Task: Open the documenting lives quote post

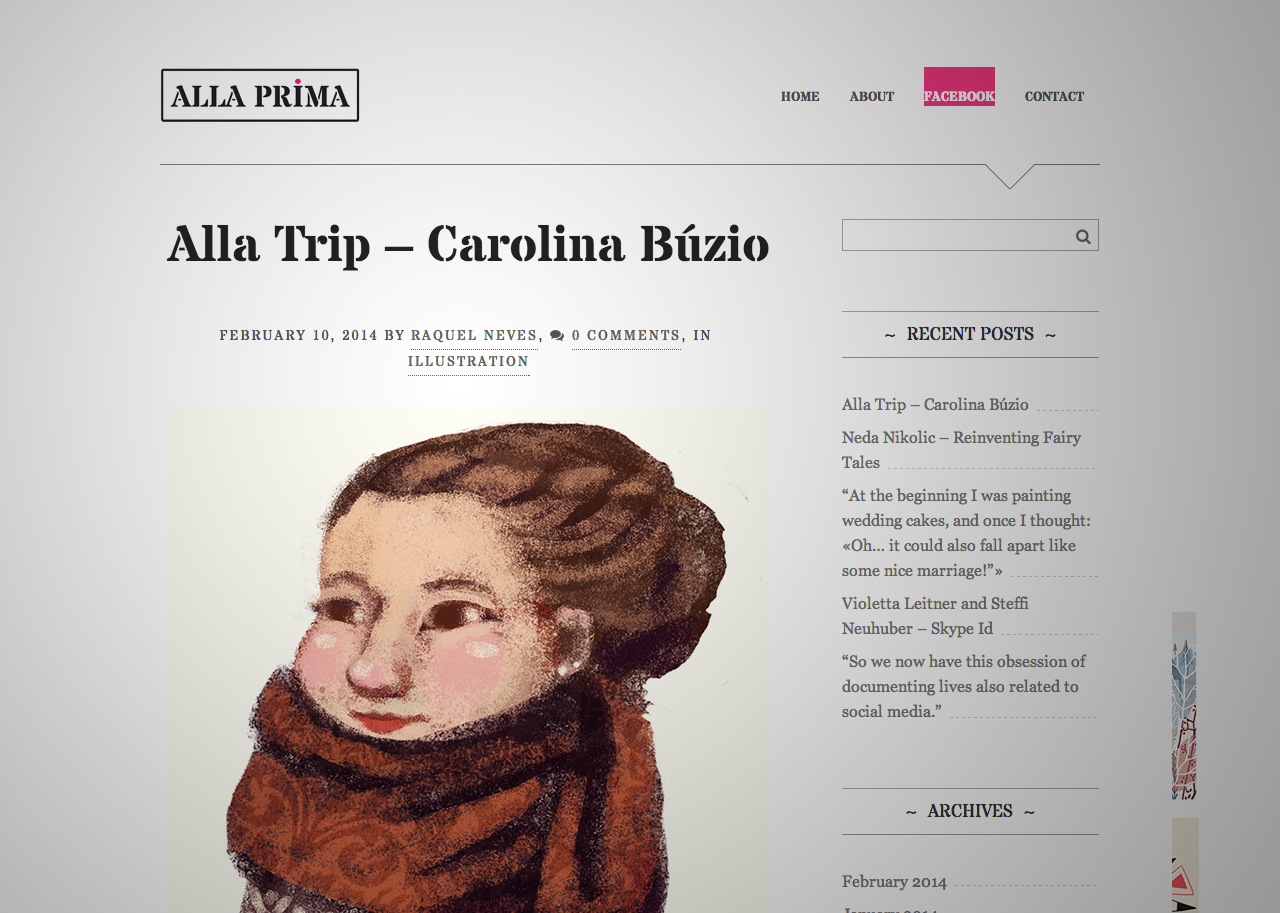Action: click(964, 686)
